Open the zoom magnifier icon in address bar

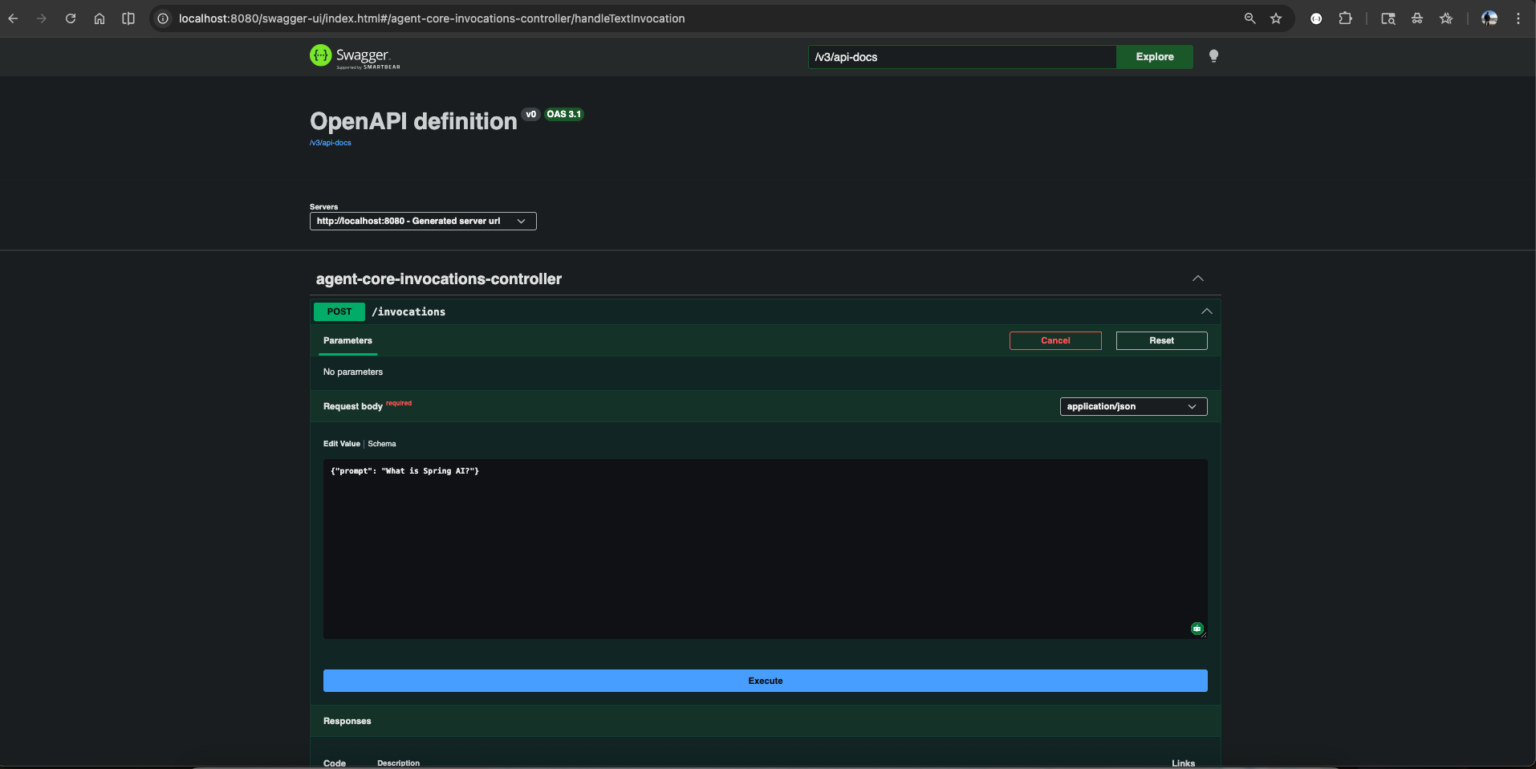coord(1249,18)
